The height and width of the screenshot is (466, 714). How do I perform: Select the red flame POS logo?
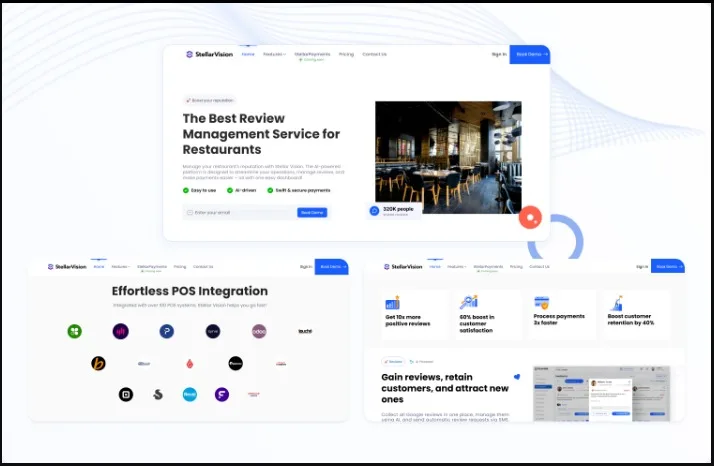point(190,364)
